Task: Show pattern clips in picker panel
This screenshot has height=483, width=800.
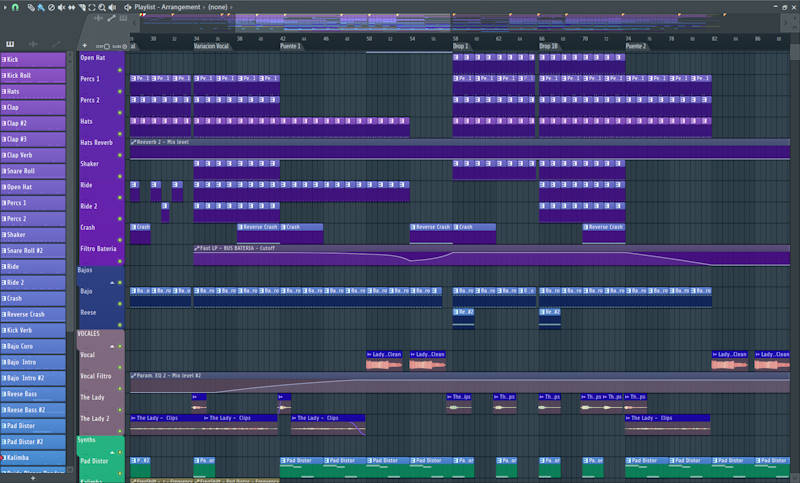Action: 10,44
